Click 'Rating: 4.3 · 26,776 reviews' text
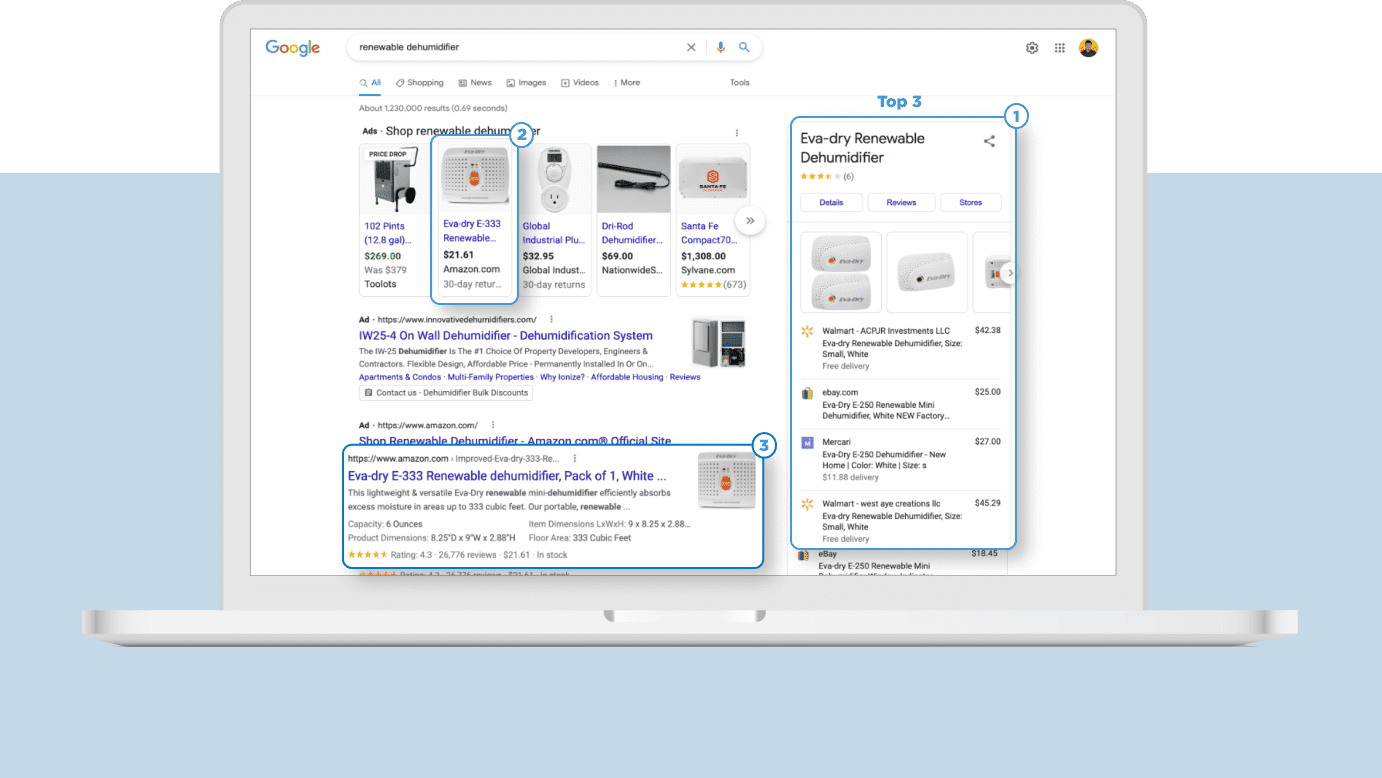Image resolution: width=1382 pixels, height=778 pixels. (444, 554)
